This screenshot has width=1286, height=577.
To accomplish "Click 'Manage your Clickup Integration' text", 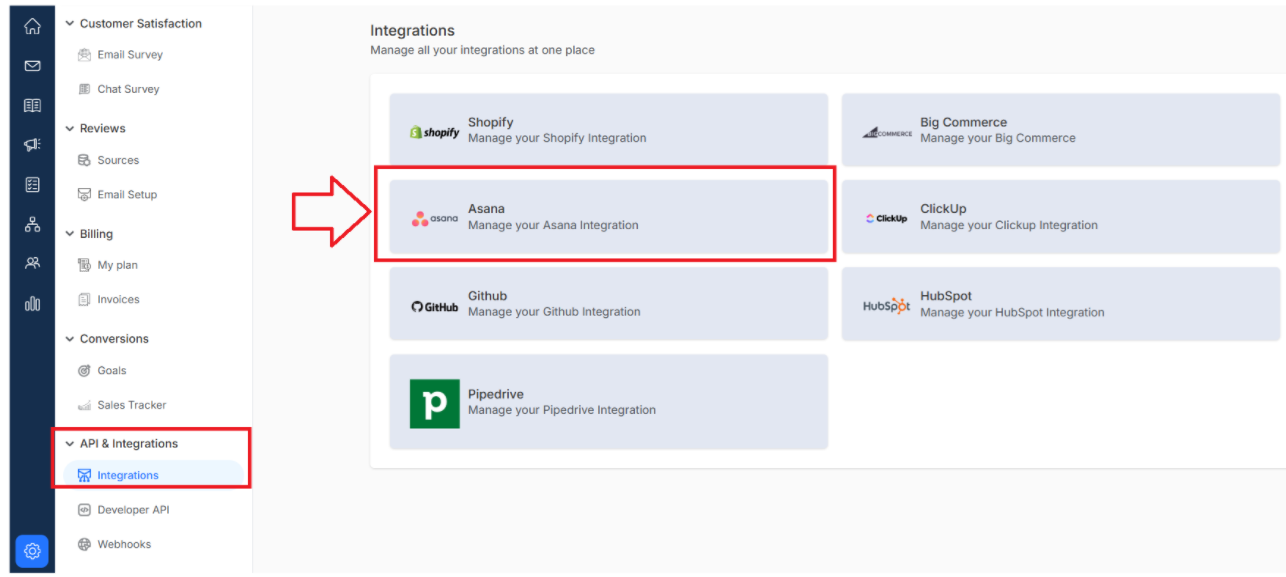I will (x=1009, y=225).
